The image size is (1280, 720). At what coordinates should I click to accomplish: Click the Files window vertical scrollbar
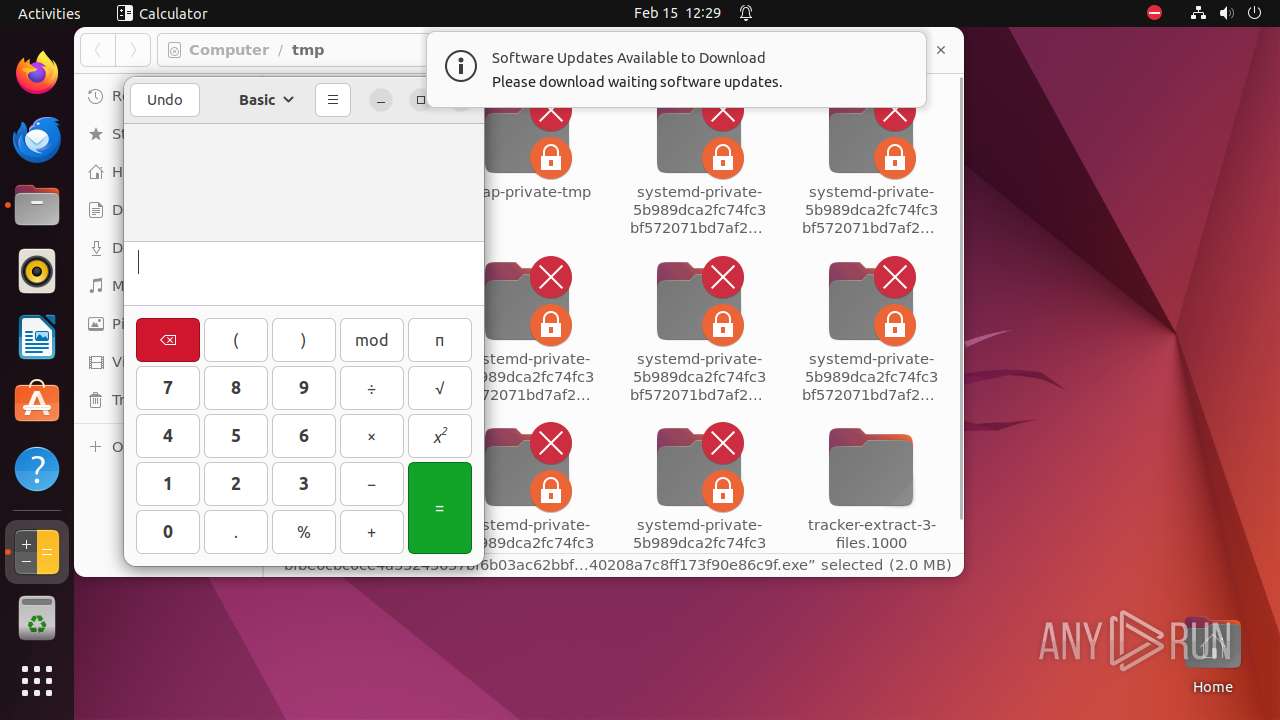[961, 300]
